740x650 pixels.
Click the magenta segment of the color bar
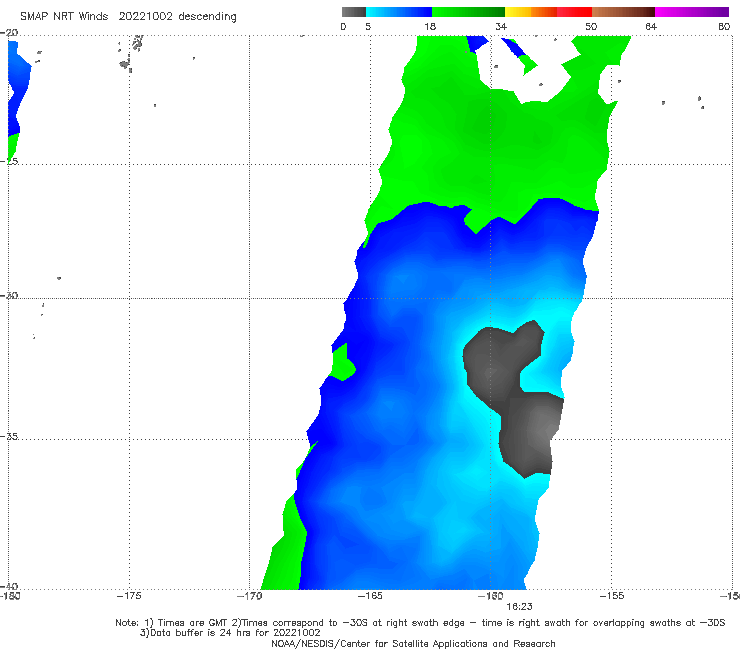tap(692, 12)
